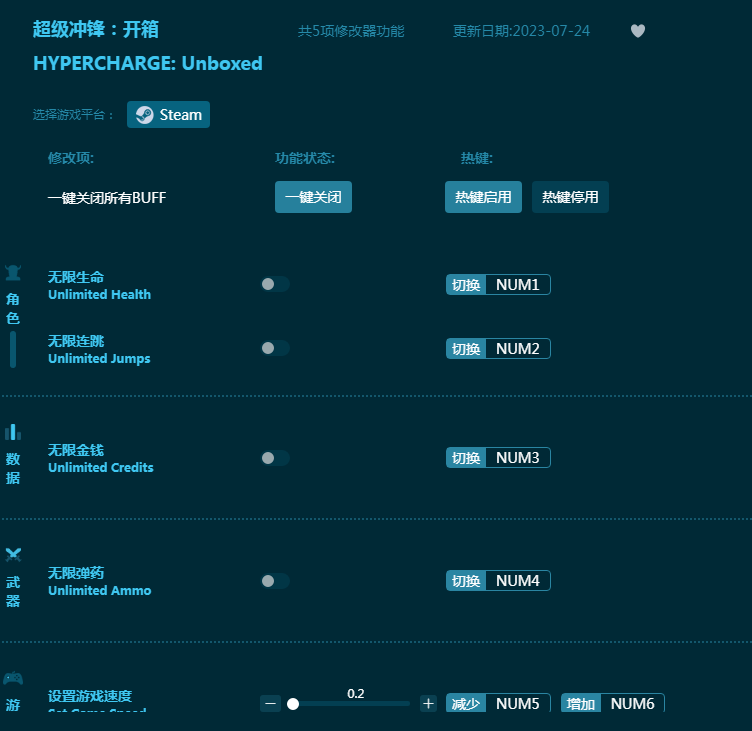Image resolution: width=752 pixels, height=731 pixels.
Task: Click the heart favorite icon
Action: coord(637,31)
